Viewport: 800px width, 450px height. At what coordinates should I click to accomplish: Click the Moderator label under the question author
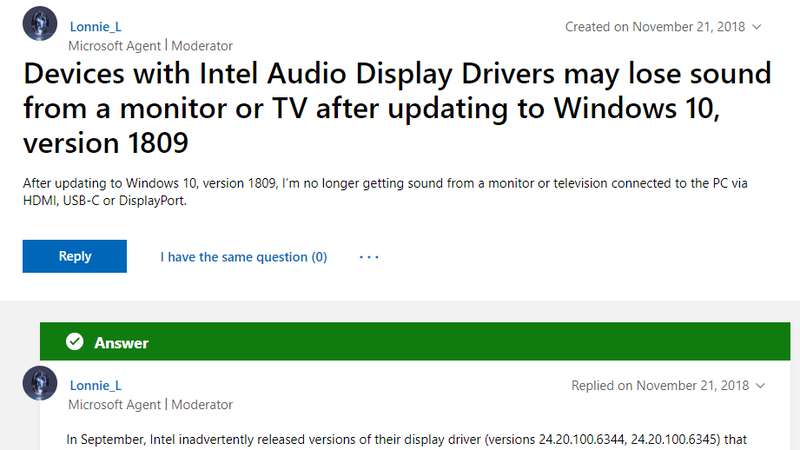tap(202, 46)
